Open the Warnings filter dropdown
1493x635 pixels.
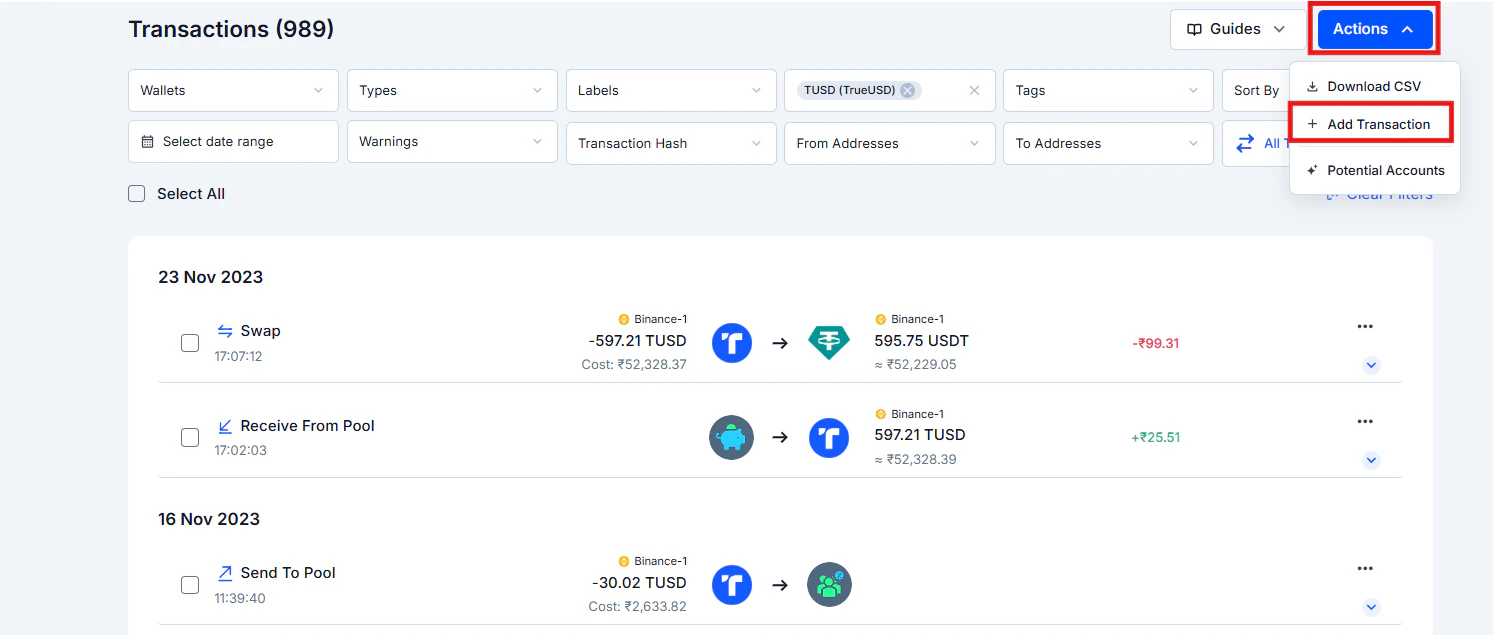452,142
